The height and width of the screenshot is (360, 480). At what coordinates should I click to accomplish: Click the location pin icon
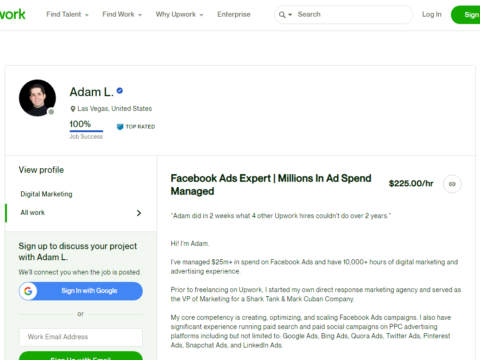coord(73,109)
